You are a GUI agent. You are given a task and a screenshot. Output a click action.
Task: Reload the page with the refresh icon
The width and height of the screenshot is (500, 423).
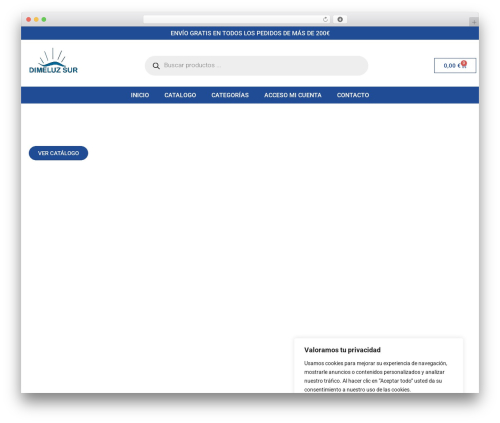pos(325,20)
